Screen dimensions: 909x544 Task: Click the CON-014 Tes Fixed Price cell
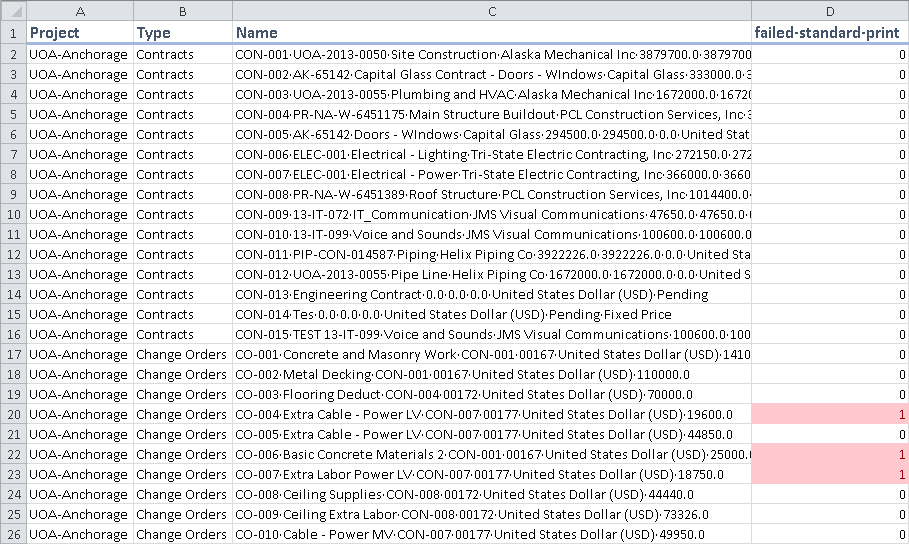(x=492, y=314)
